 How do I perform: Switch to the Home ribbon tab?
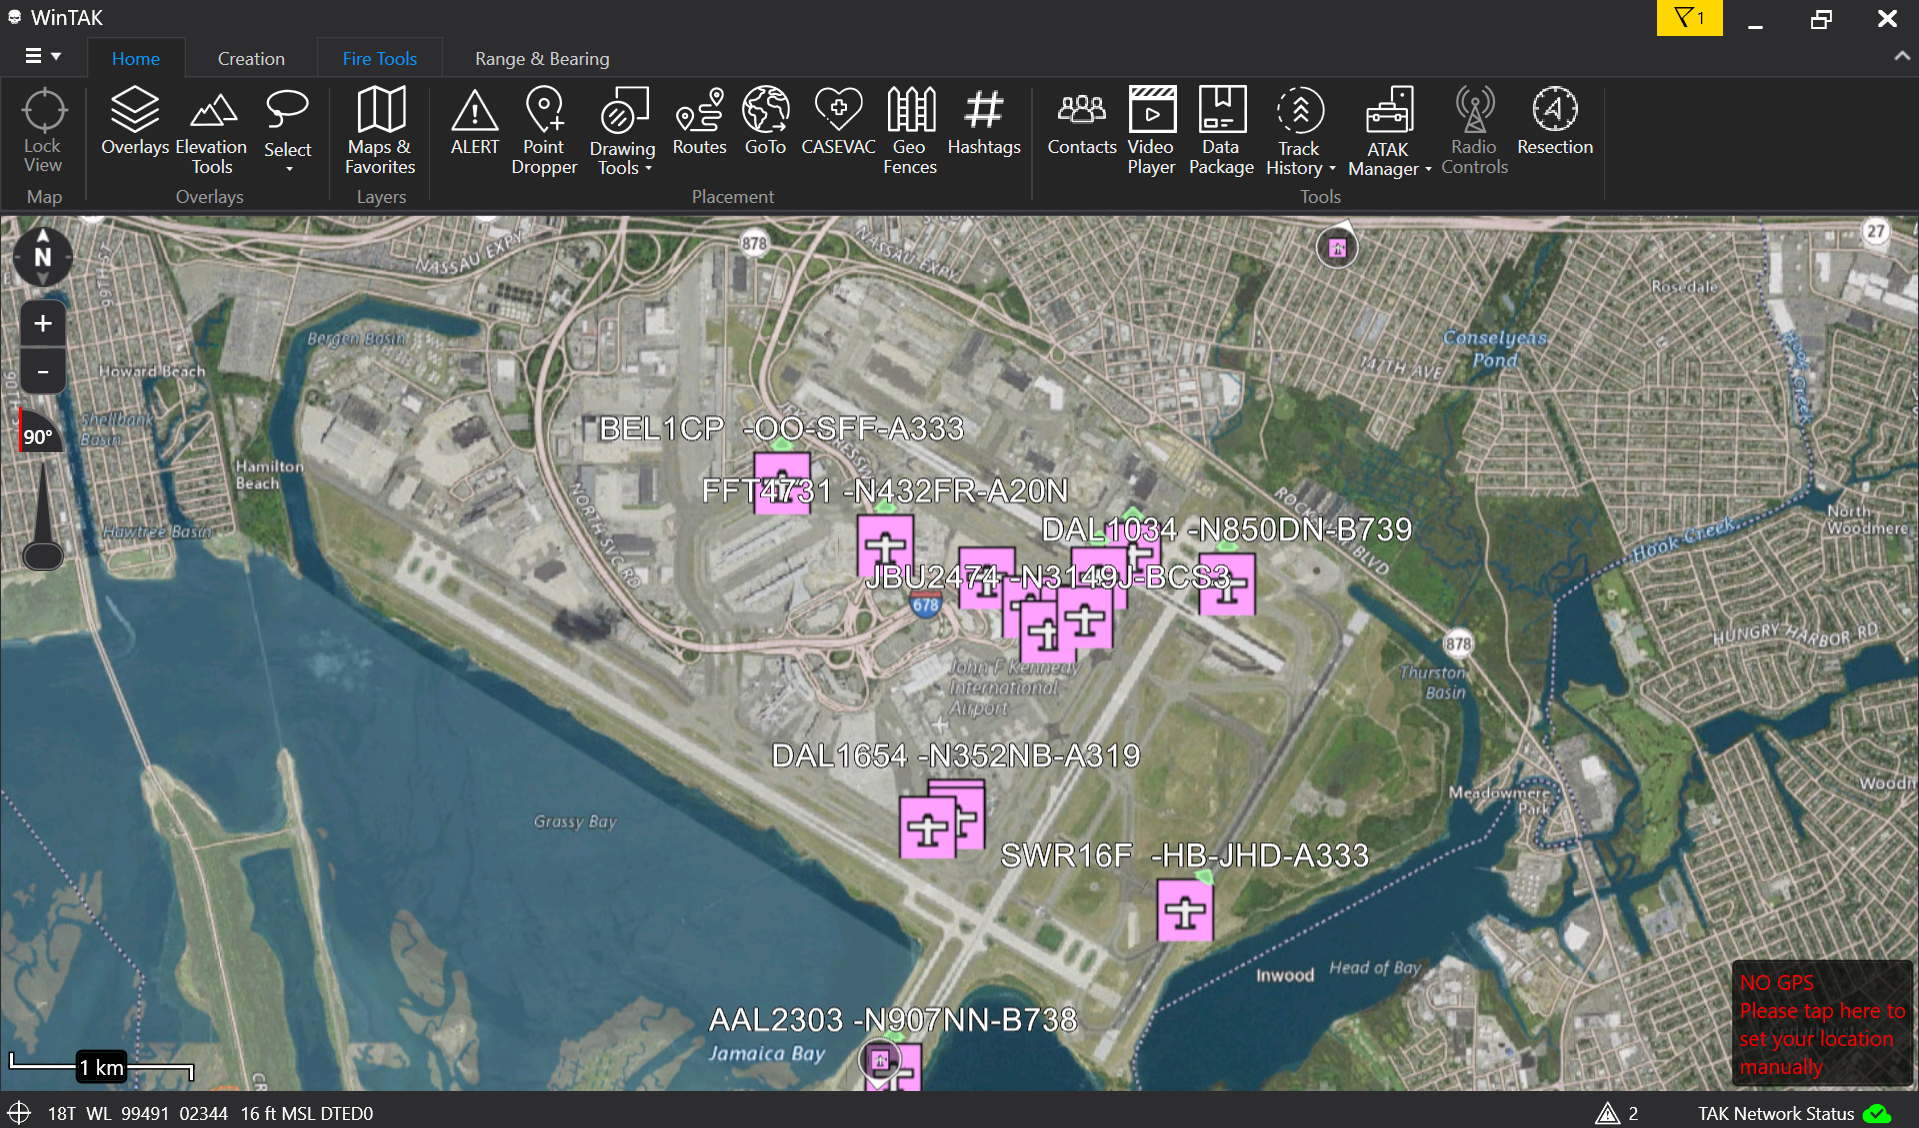pyautogui.click(x=136, y=58)
